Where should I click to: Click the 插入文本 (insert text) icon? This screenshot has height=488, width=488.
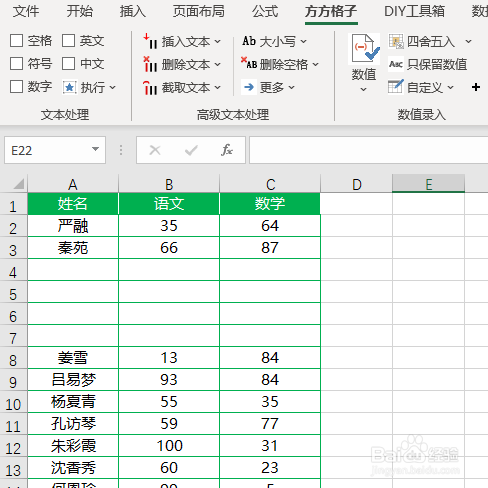tap(150, 41)
